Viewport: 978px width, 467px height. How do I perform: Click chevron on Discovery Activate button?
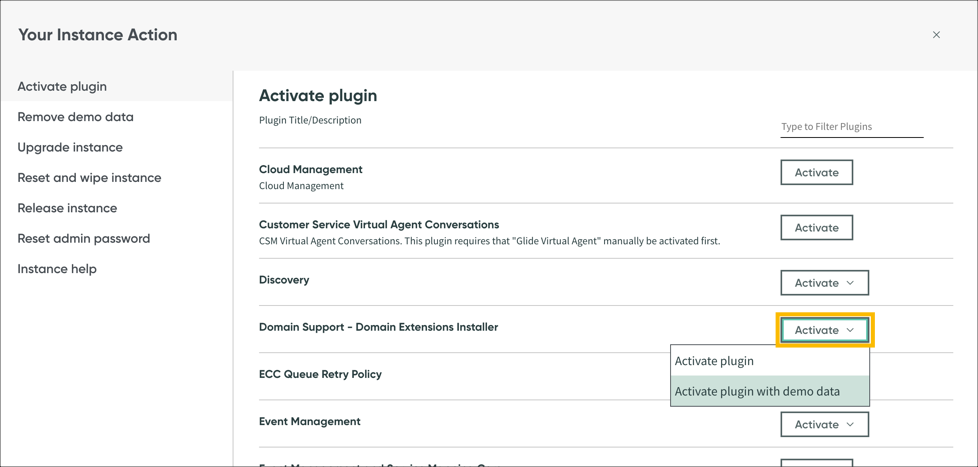click(x=850, y=283)
